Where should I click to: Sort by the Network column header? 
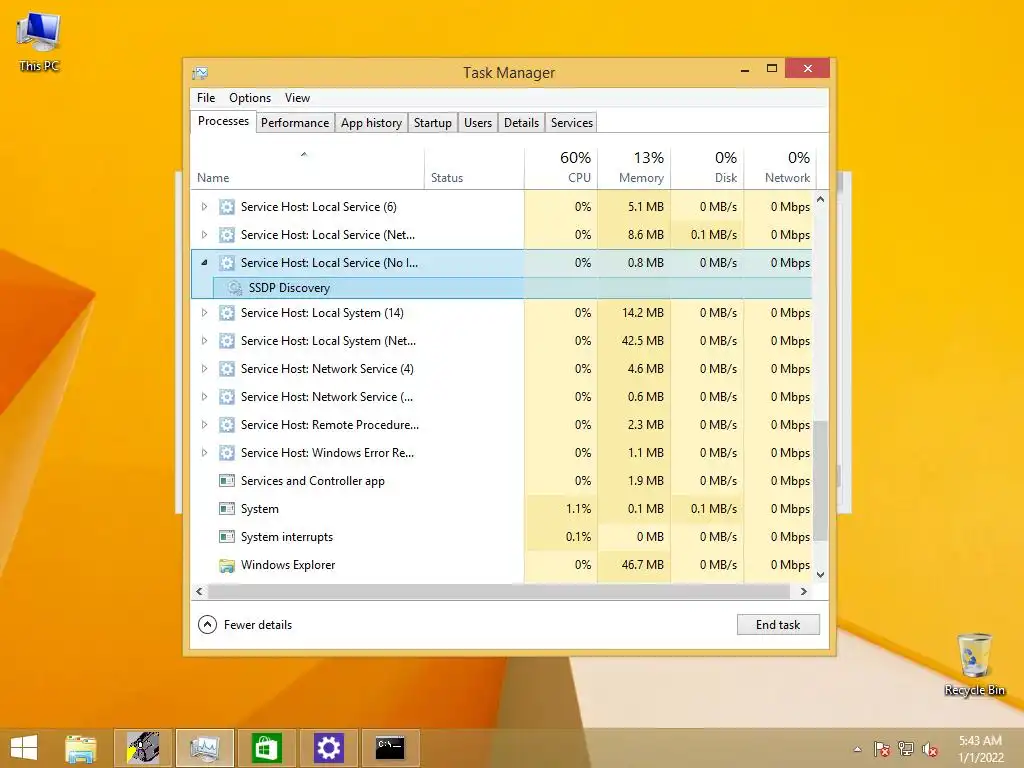pos(780,168)
